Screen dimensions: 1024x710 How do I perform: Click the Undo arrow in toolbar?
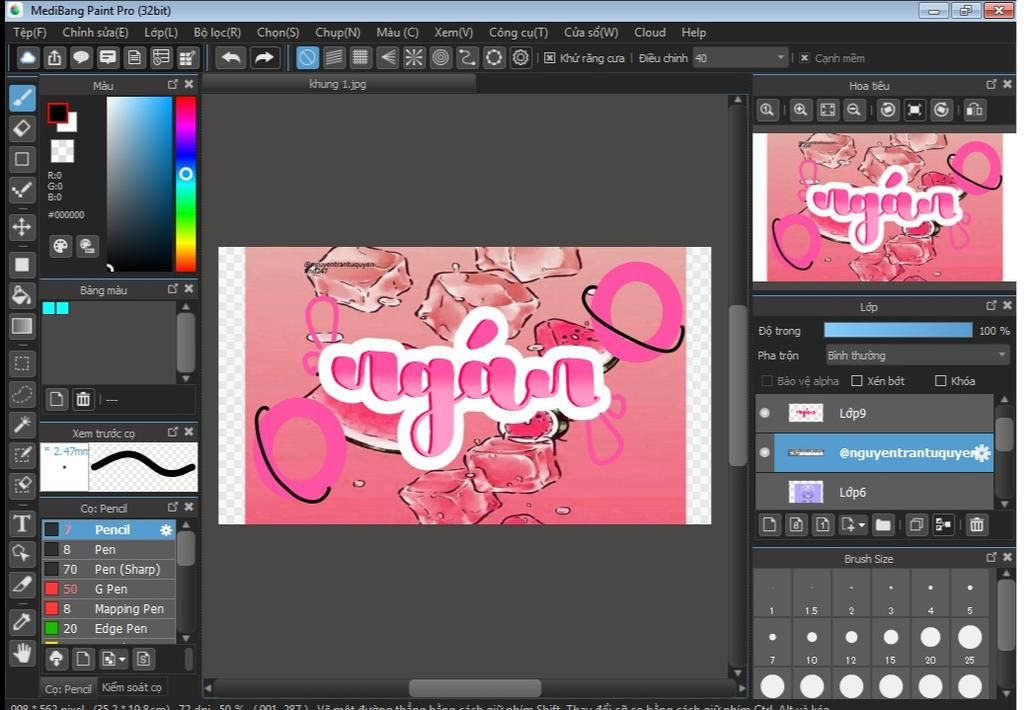point(231,57)
